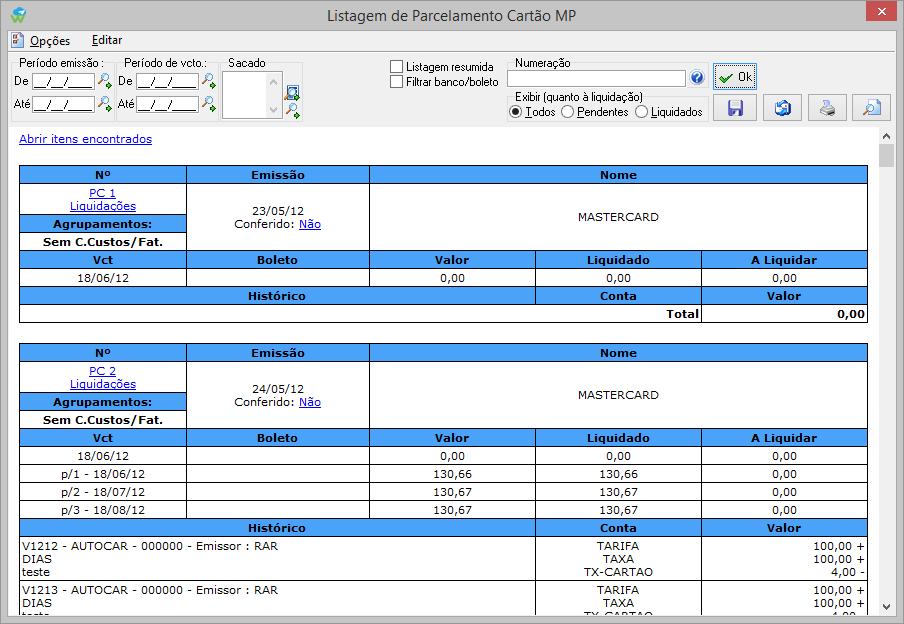Open the Opções menu
This screenshot has height=624, width=904.
[x=50, y=40]
